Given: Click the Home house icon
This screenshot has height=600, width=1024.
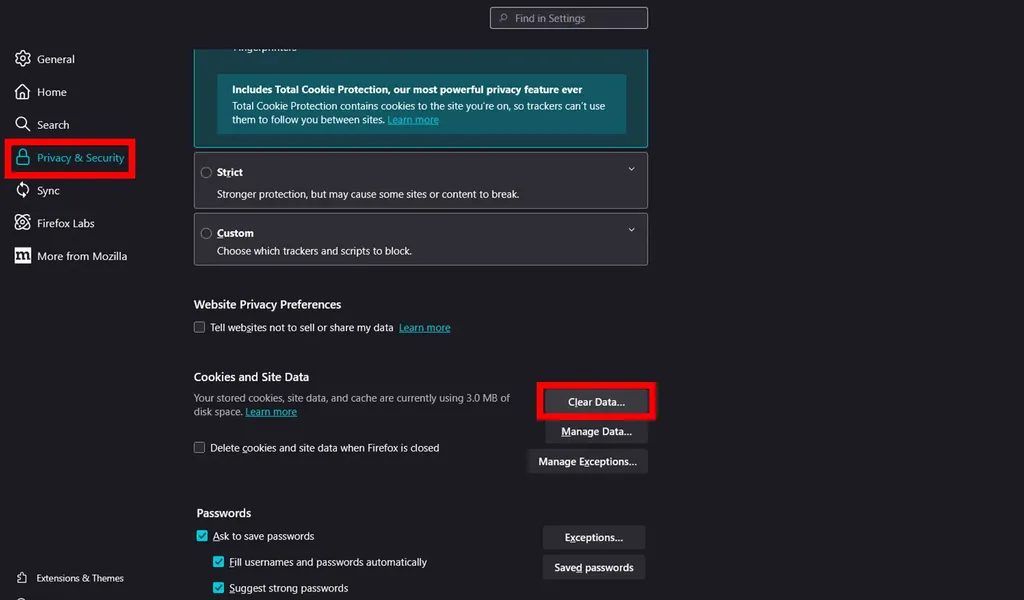Looking at the screenshot, I should 23,92.
